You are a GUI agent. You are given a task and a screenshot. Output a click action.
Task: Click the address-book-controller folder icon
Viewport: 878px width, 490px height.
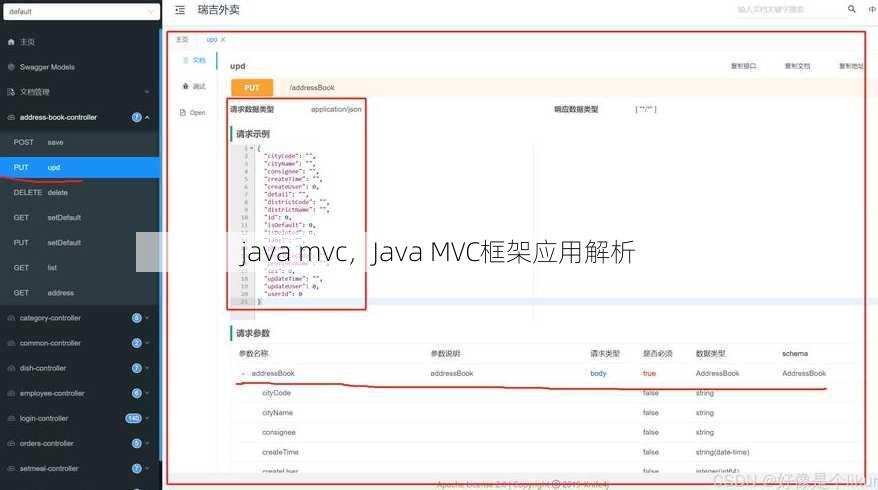11,117
